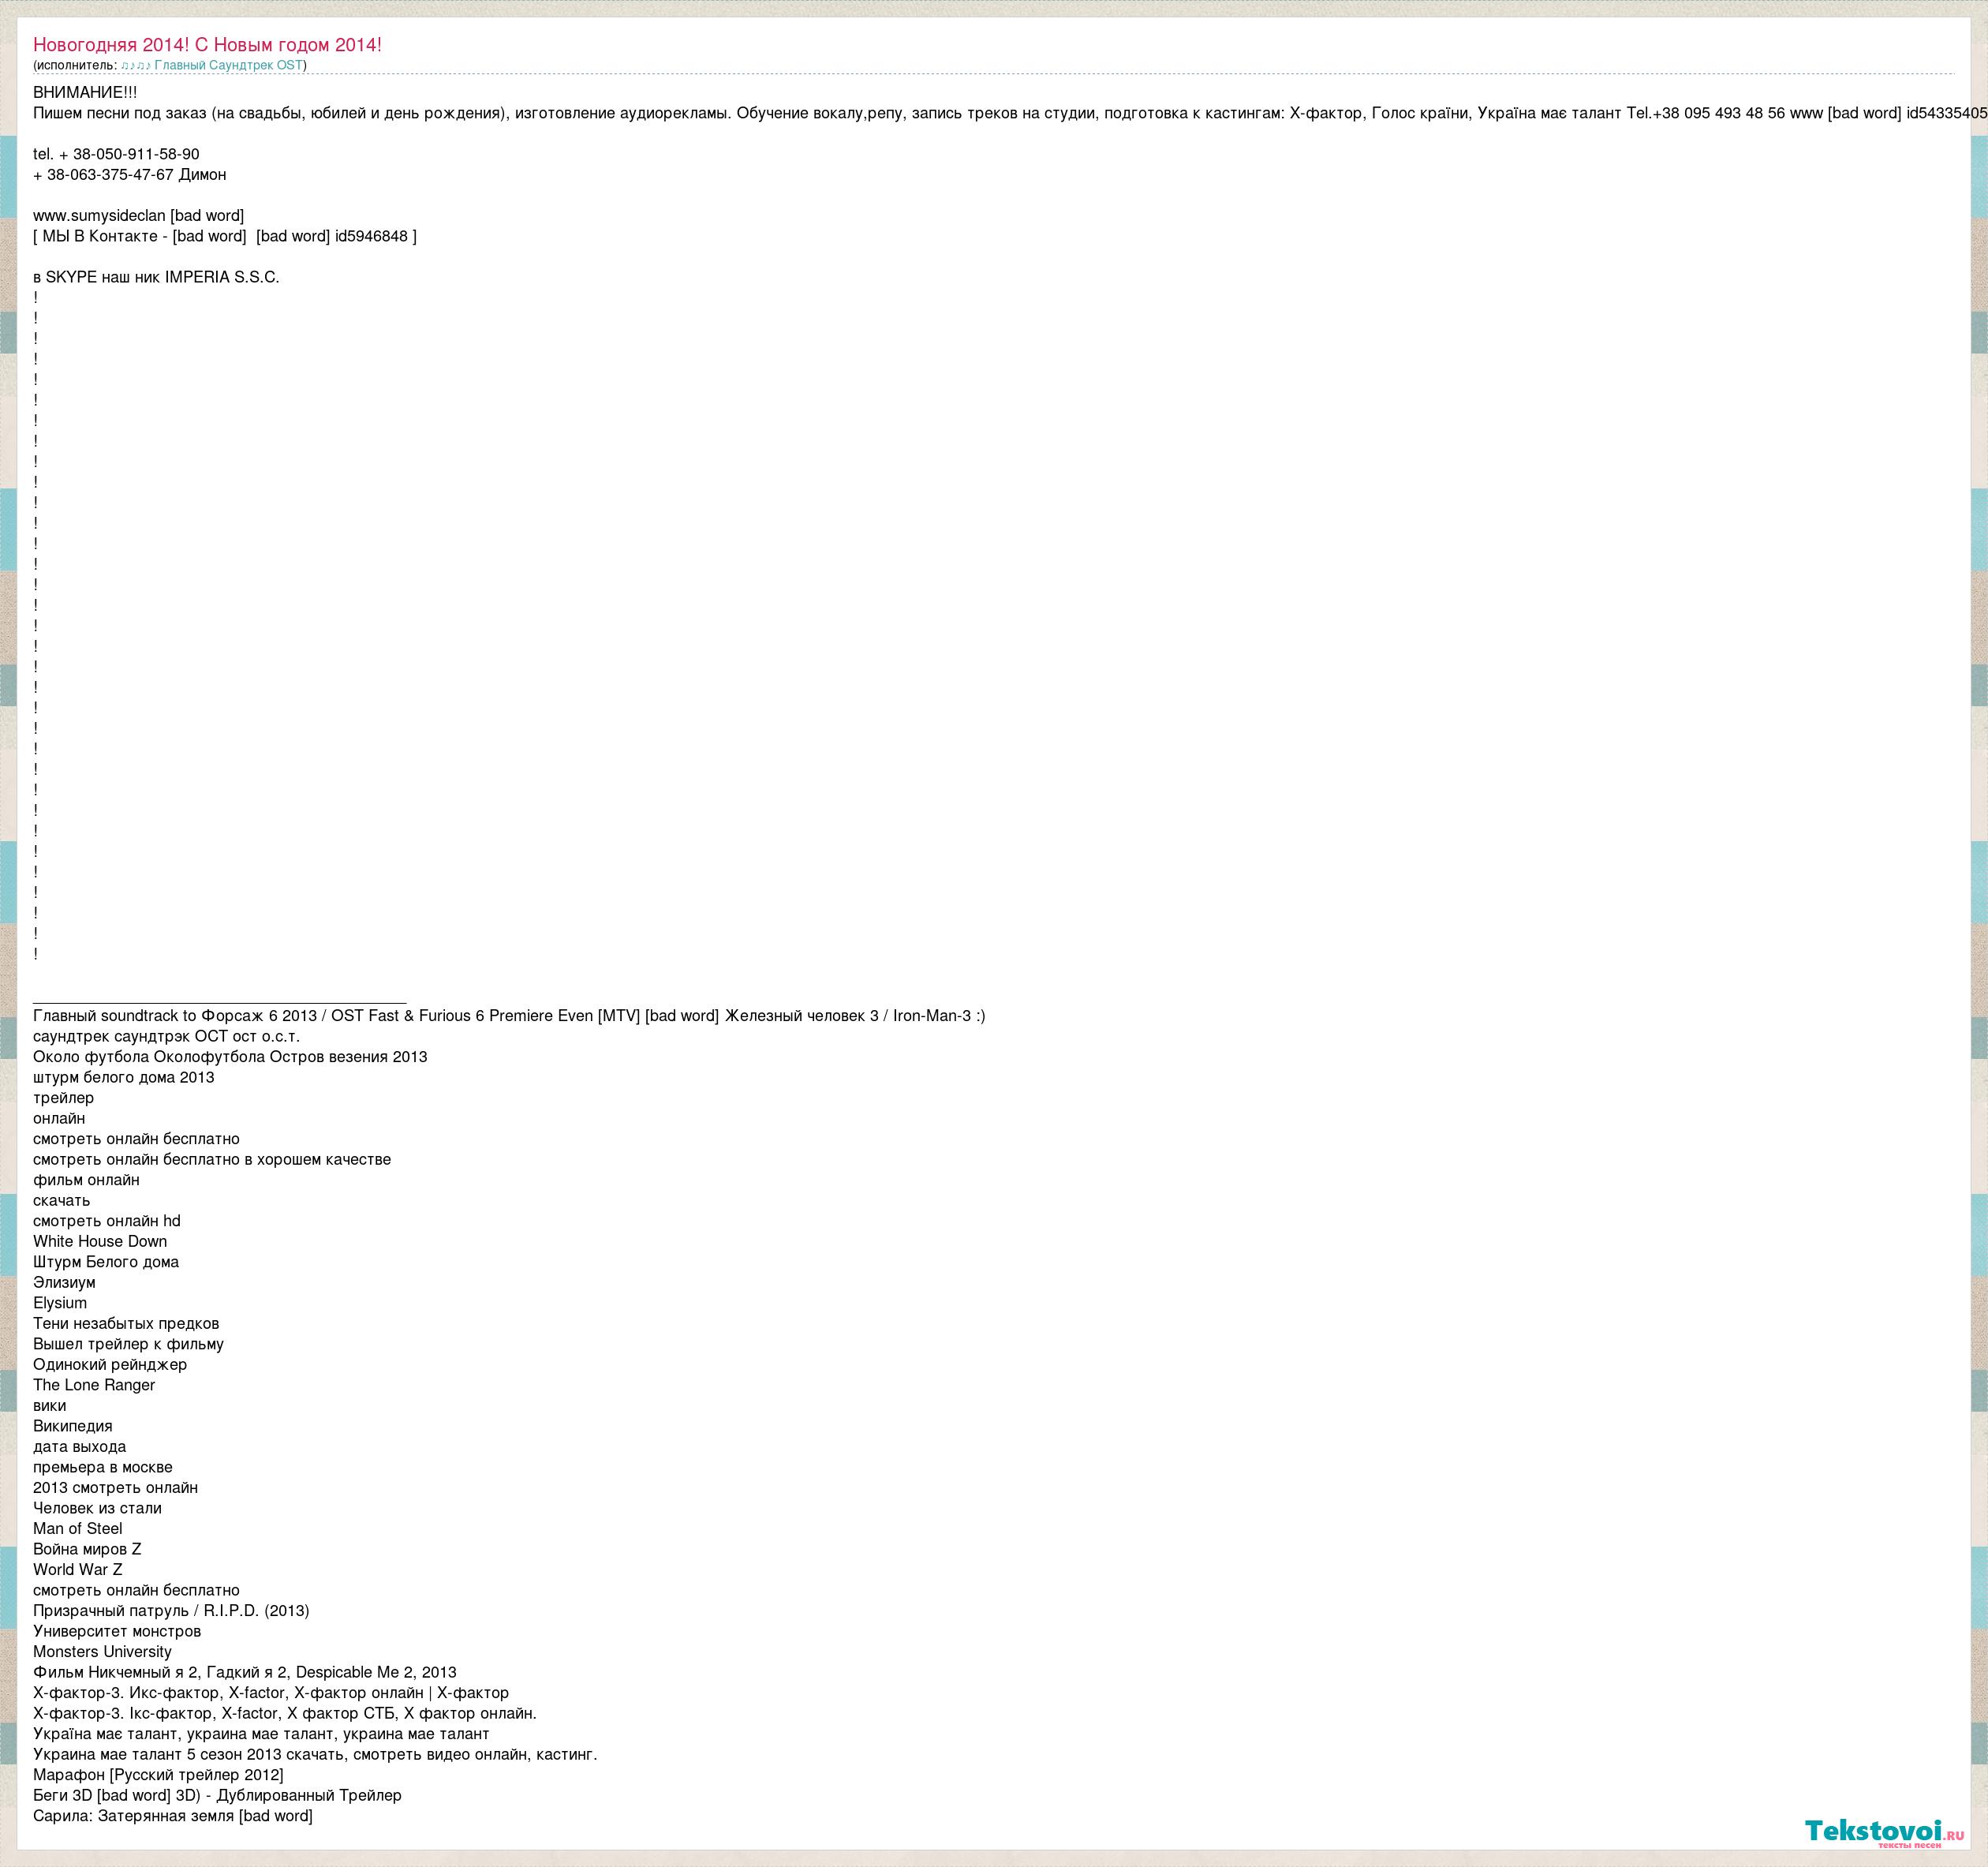This screenshot has width=1988, height=1867.
Task: Click the Марафон [Русский трейлер 2012] line
Action: click(x=158, y=1774)
